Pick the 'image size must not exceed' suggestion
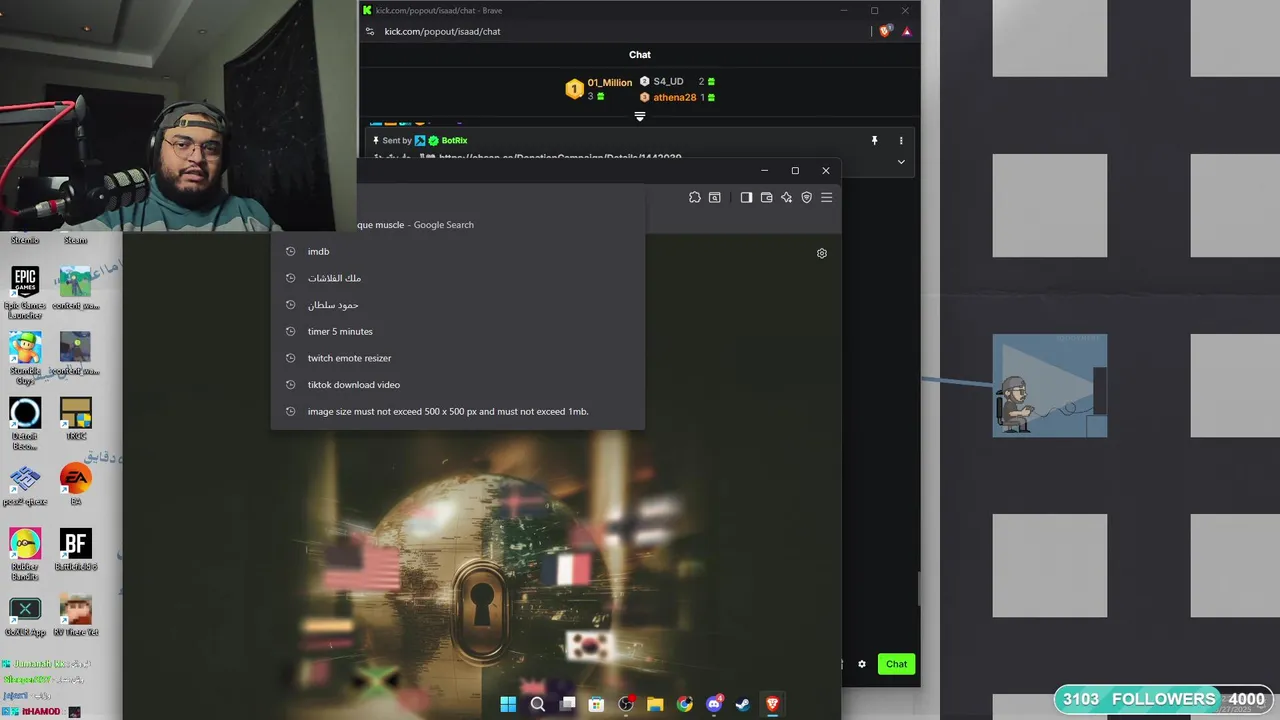Image resolution: width=1280 pixels, height=720 pixels. (x=458, y=411)
